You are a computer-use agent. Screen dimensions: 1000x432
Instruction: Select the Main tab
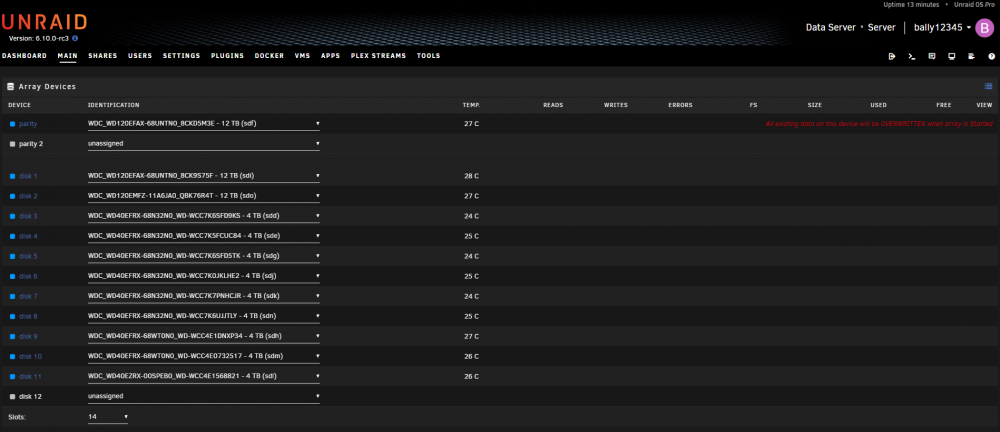67,56
